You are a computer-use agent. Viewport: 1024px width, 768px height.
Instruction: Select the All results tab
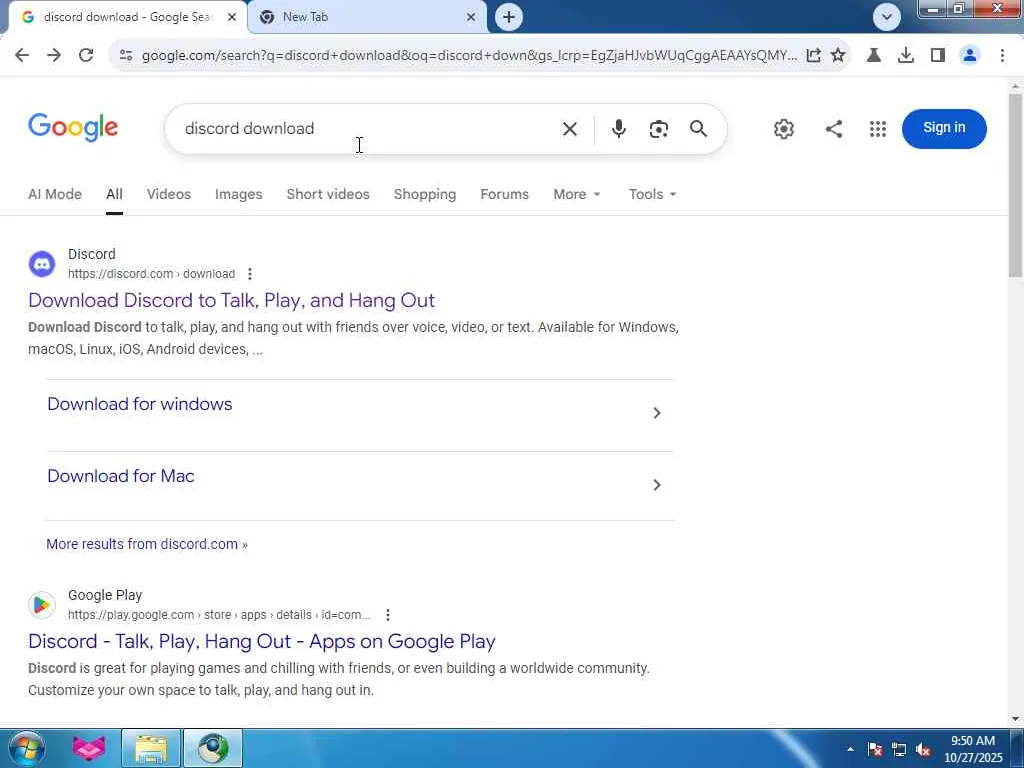click(x=114, y=195)
